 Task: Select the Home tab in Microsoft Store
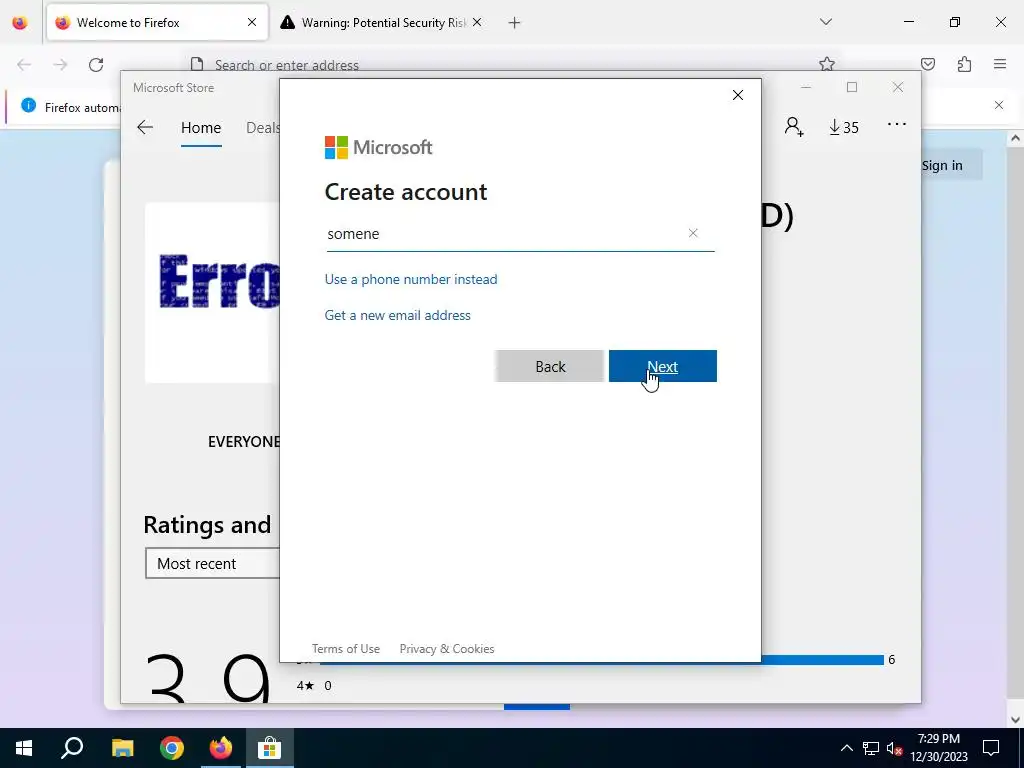pos(201,128)
